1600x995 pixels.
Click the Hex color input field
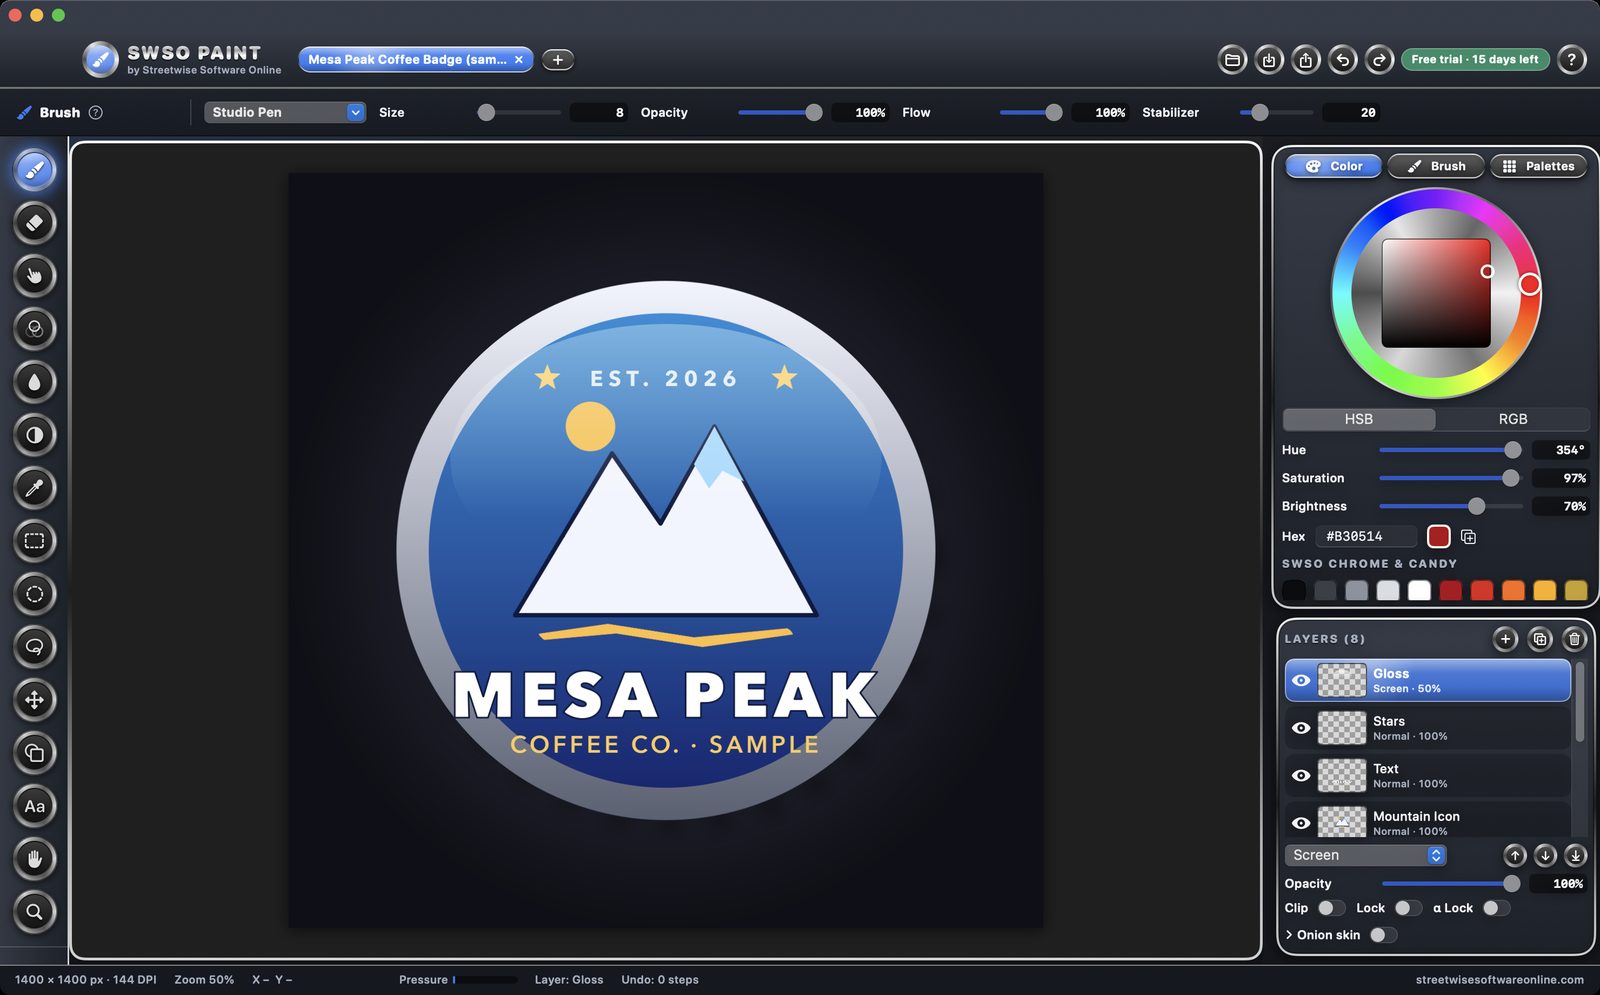1367,537
